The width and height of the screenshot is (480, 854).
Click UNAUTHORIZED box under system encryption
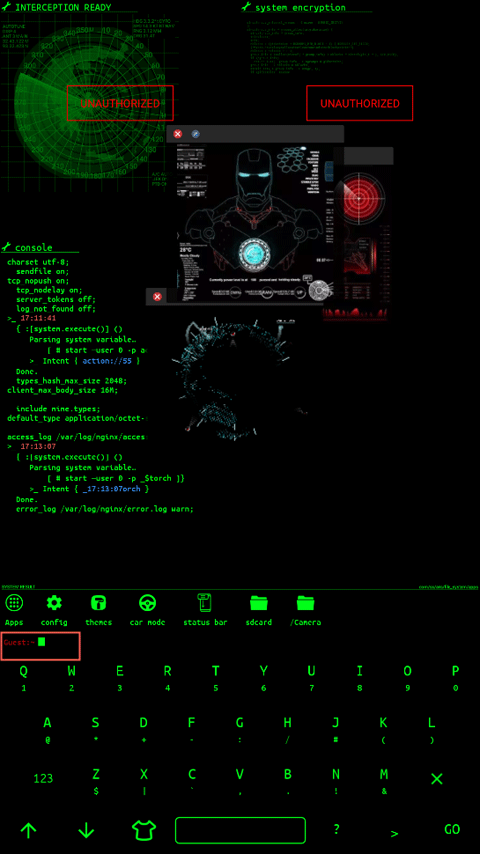[360, 103]
